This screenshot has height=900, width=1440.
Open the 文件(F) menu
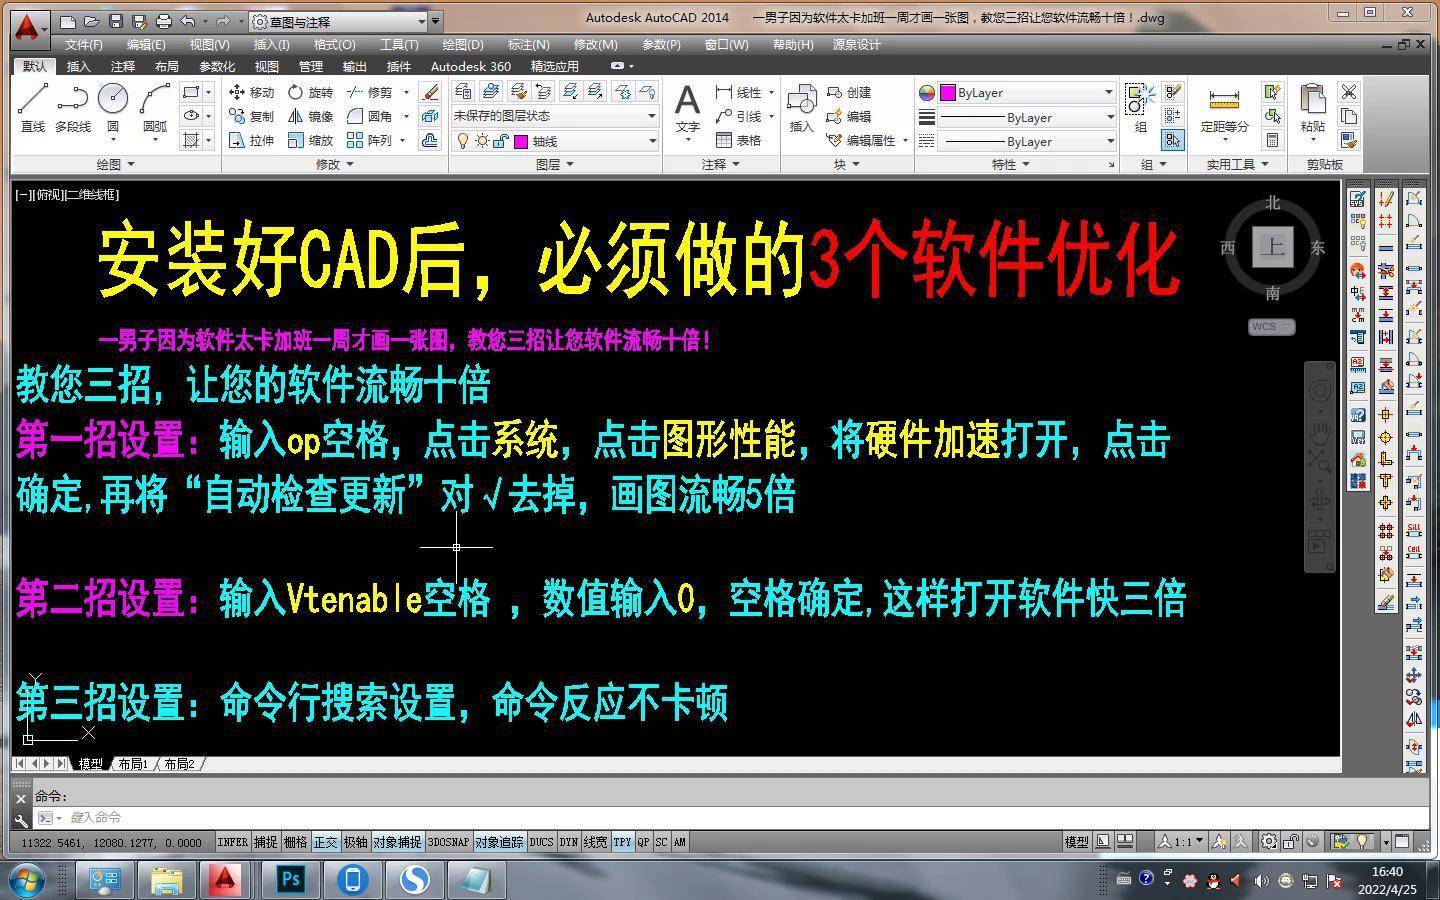(83, 45)
